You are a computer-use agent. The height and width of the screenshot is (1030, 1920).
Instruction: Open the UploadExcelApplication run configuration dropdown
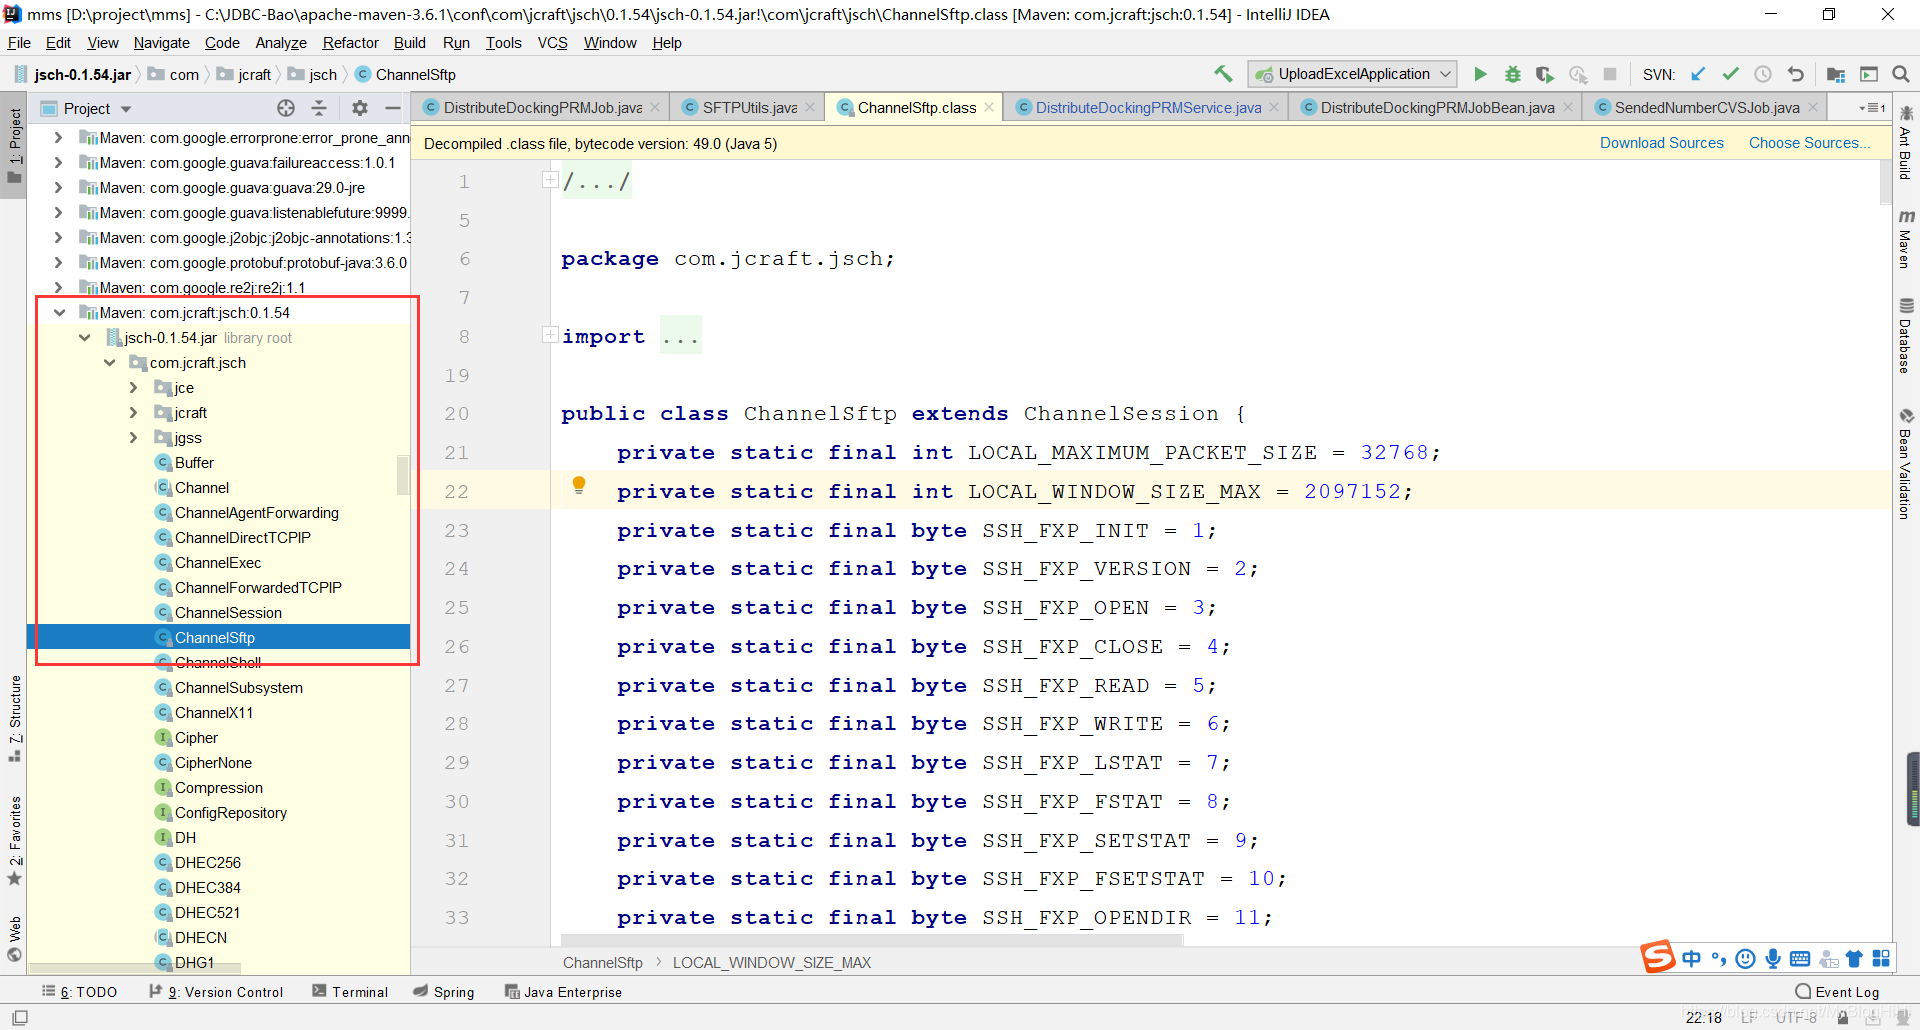(x=1352, y=74)
